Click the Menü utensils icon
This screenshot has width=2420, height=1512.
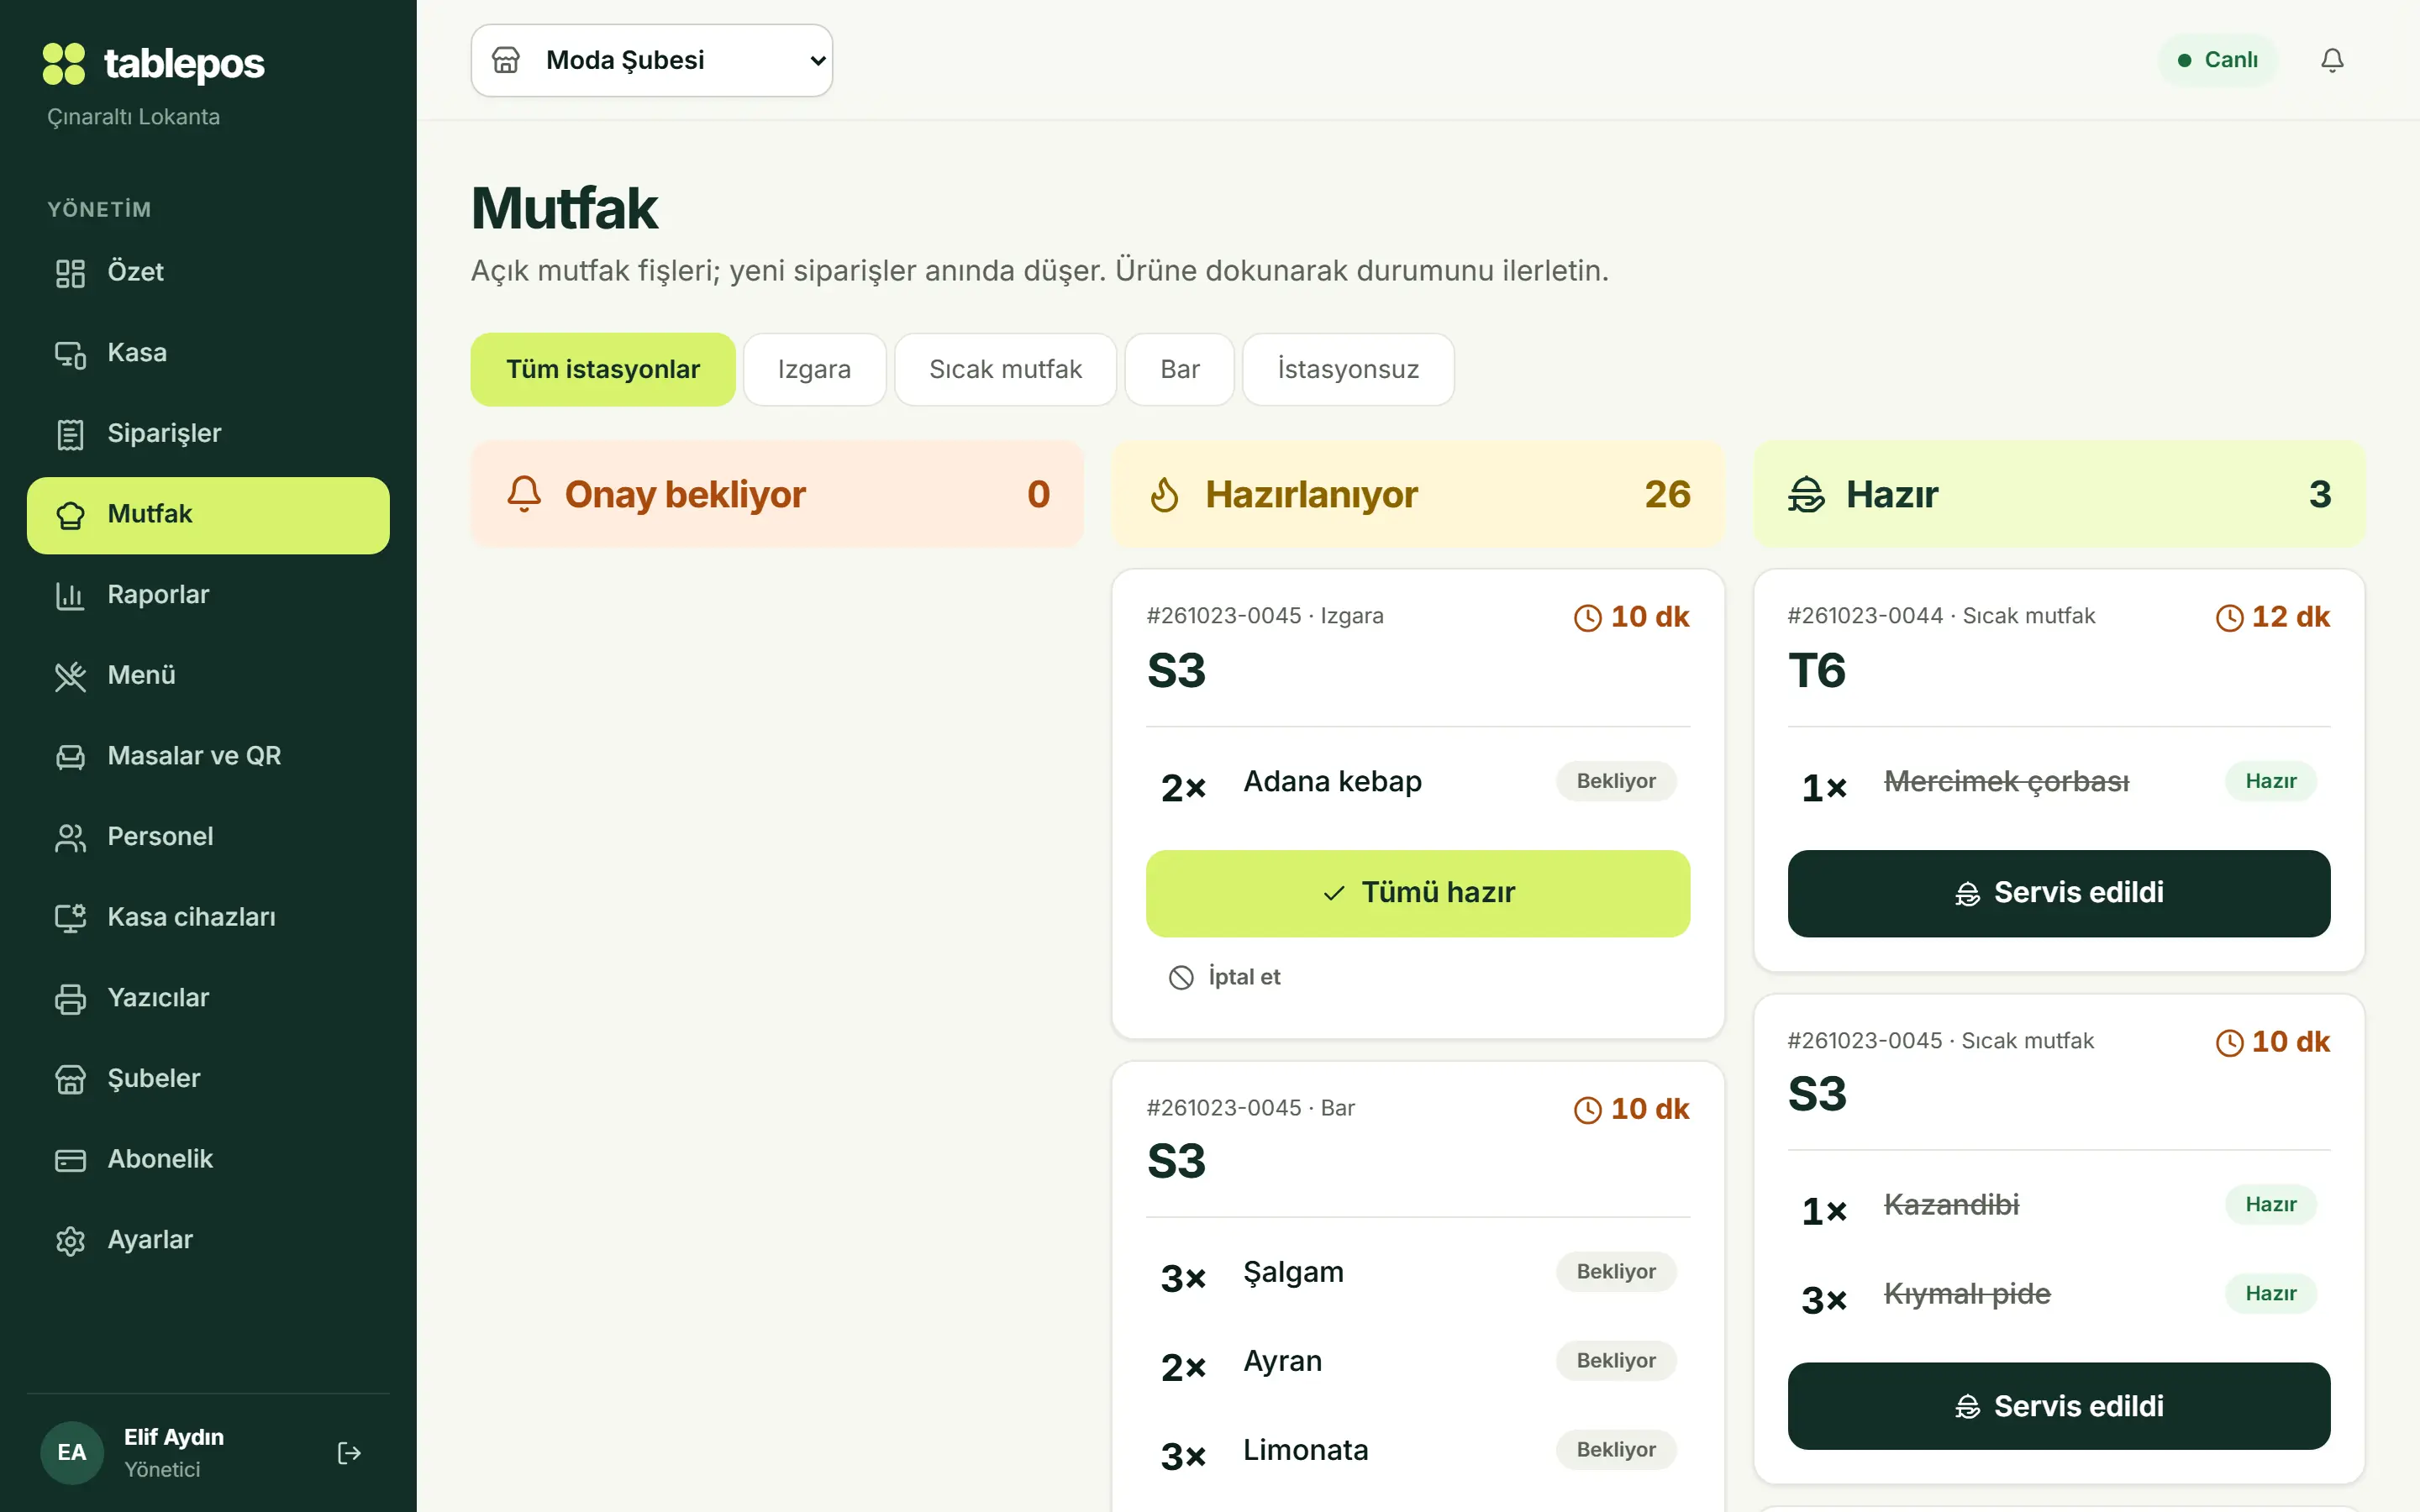point(70,676)
